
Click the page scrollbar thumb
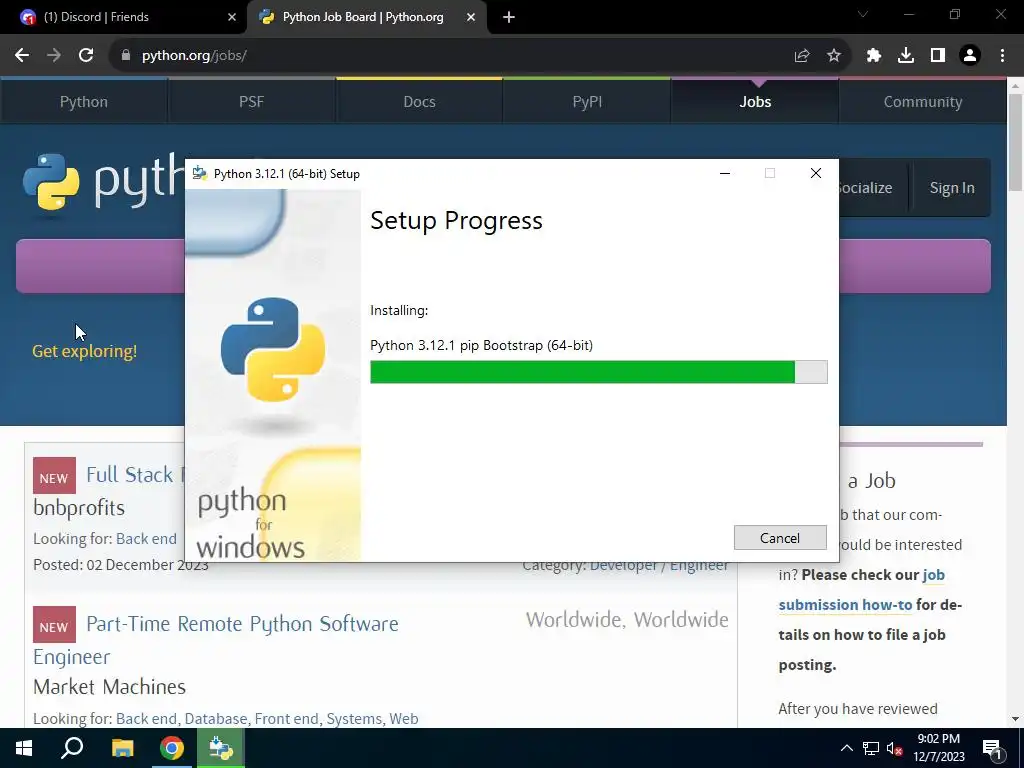(x=1016, y=142)
